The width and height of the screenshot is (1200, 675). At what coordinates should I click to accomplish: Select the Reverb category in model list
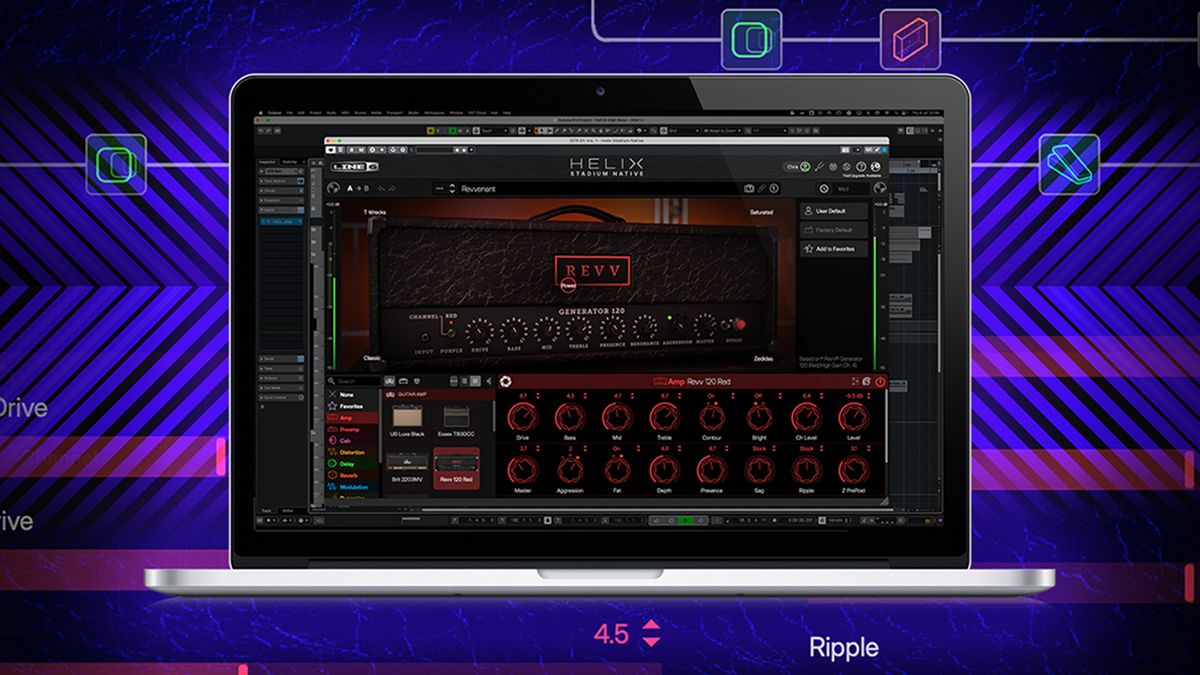(x=352, y=475)
